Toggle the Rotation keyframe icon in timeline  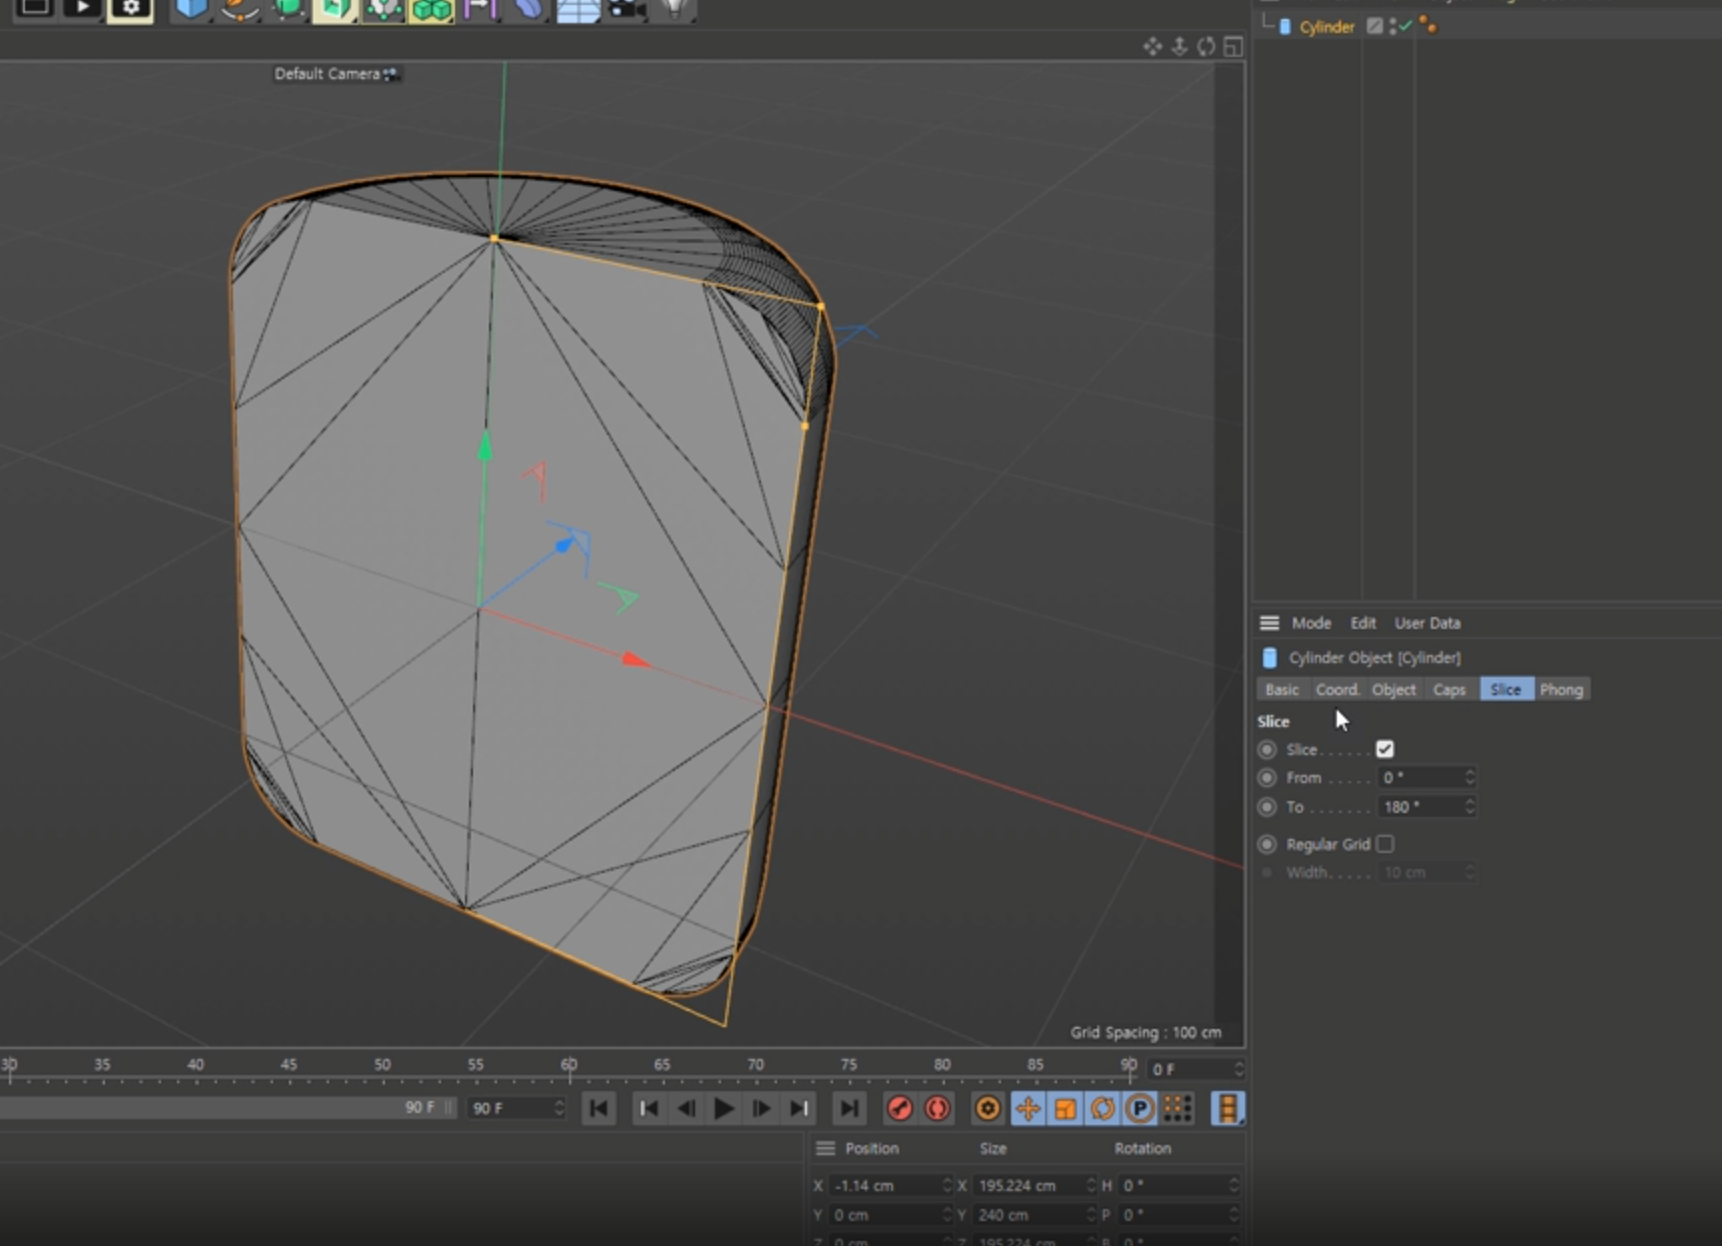click(x=1102, y=1108)
